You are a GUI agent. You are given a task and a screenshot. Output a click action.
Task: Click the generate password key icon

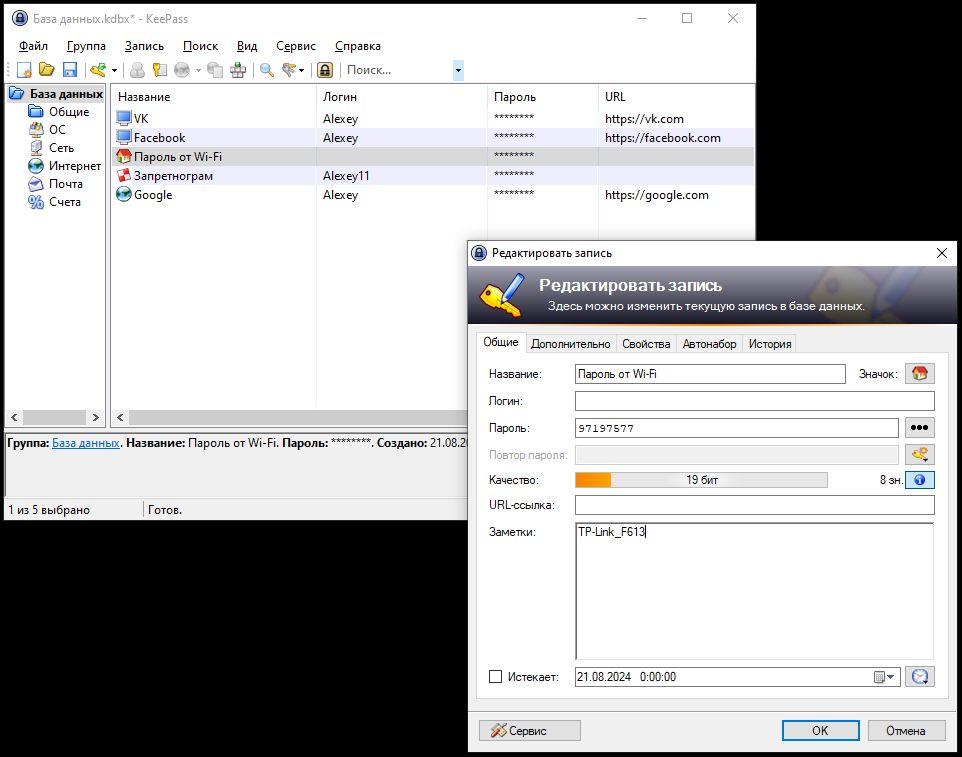click(920, 455)
